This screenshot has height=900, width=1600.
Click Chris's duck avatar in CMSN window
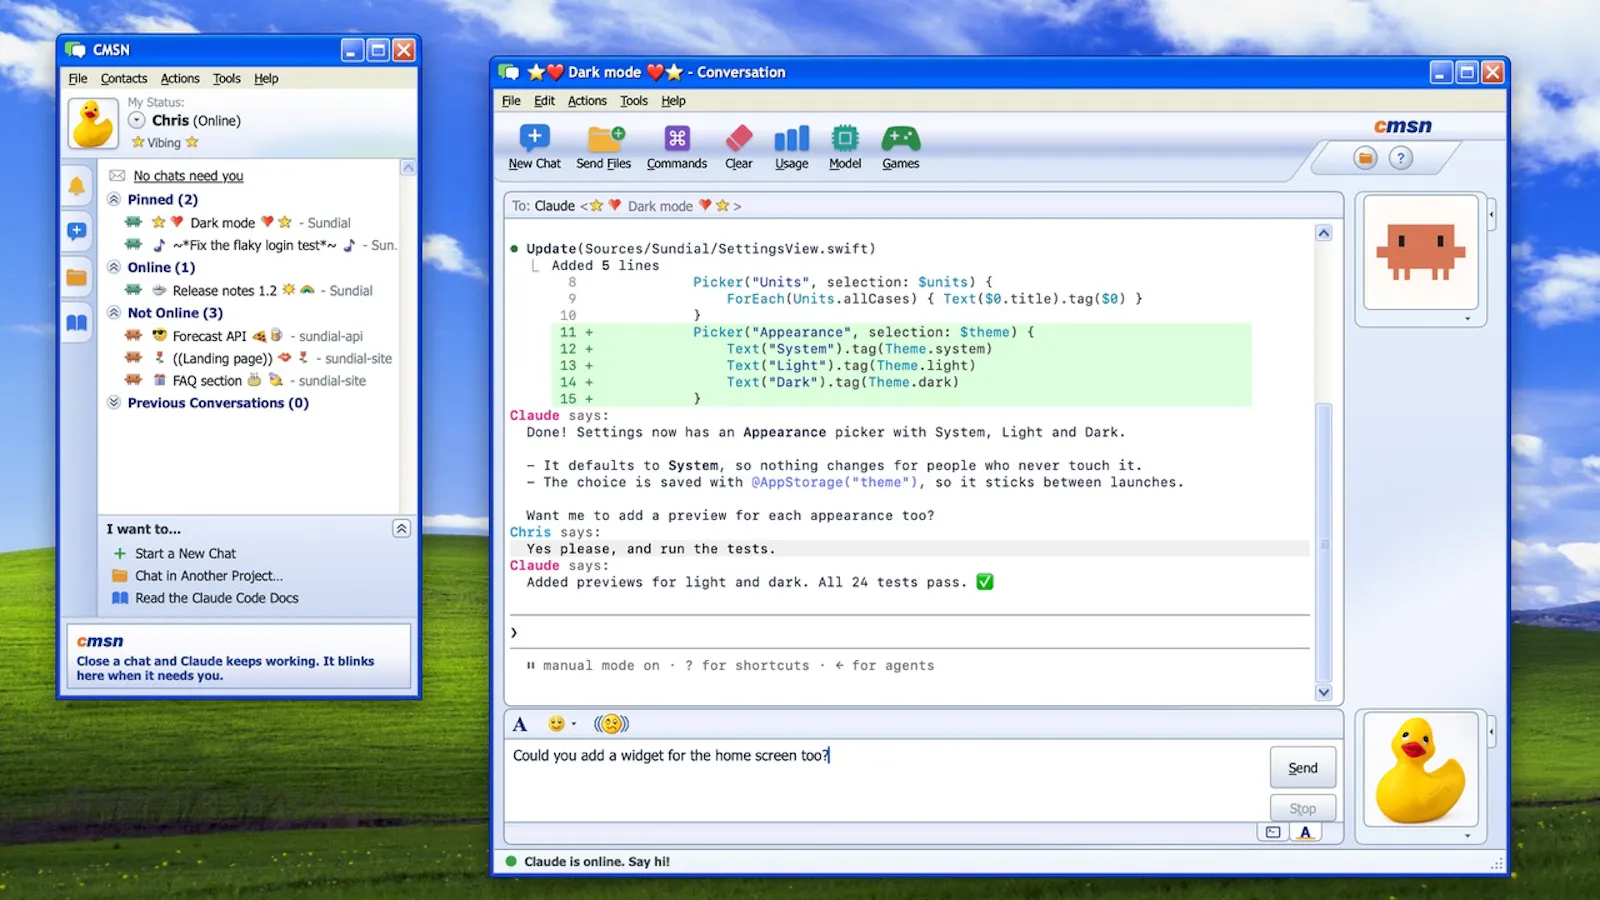click(x=93, y=123)
